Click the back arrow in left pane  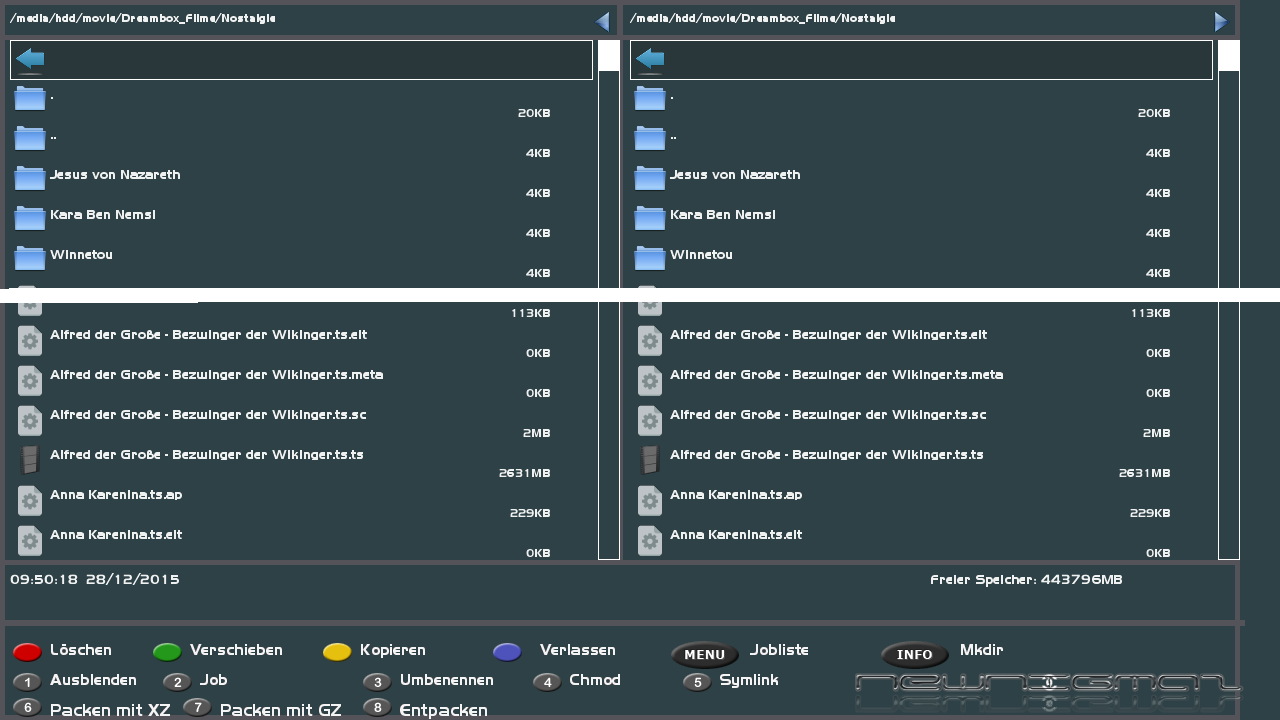point(31,60)
